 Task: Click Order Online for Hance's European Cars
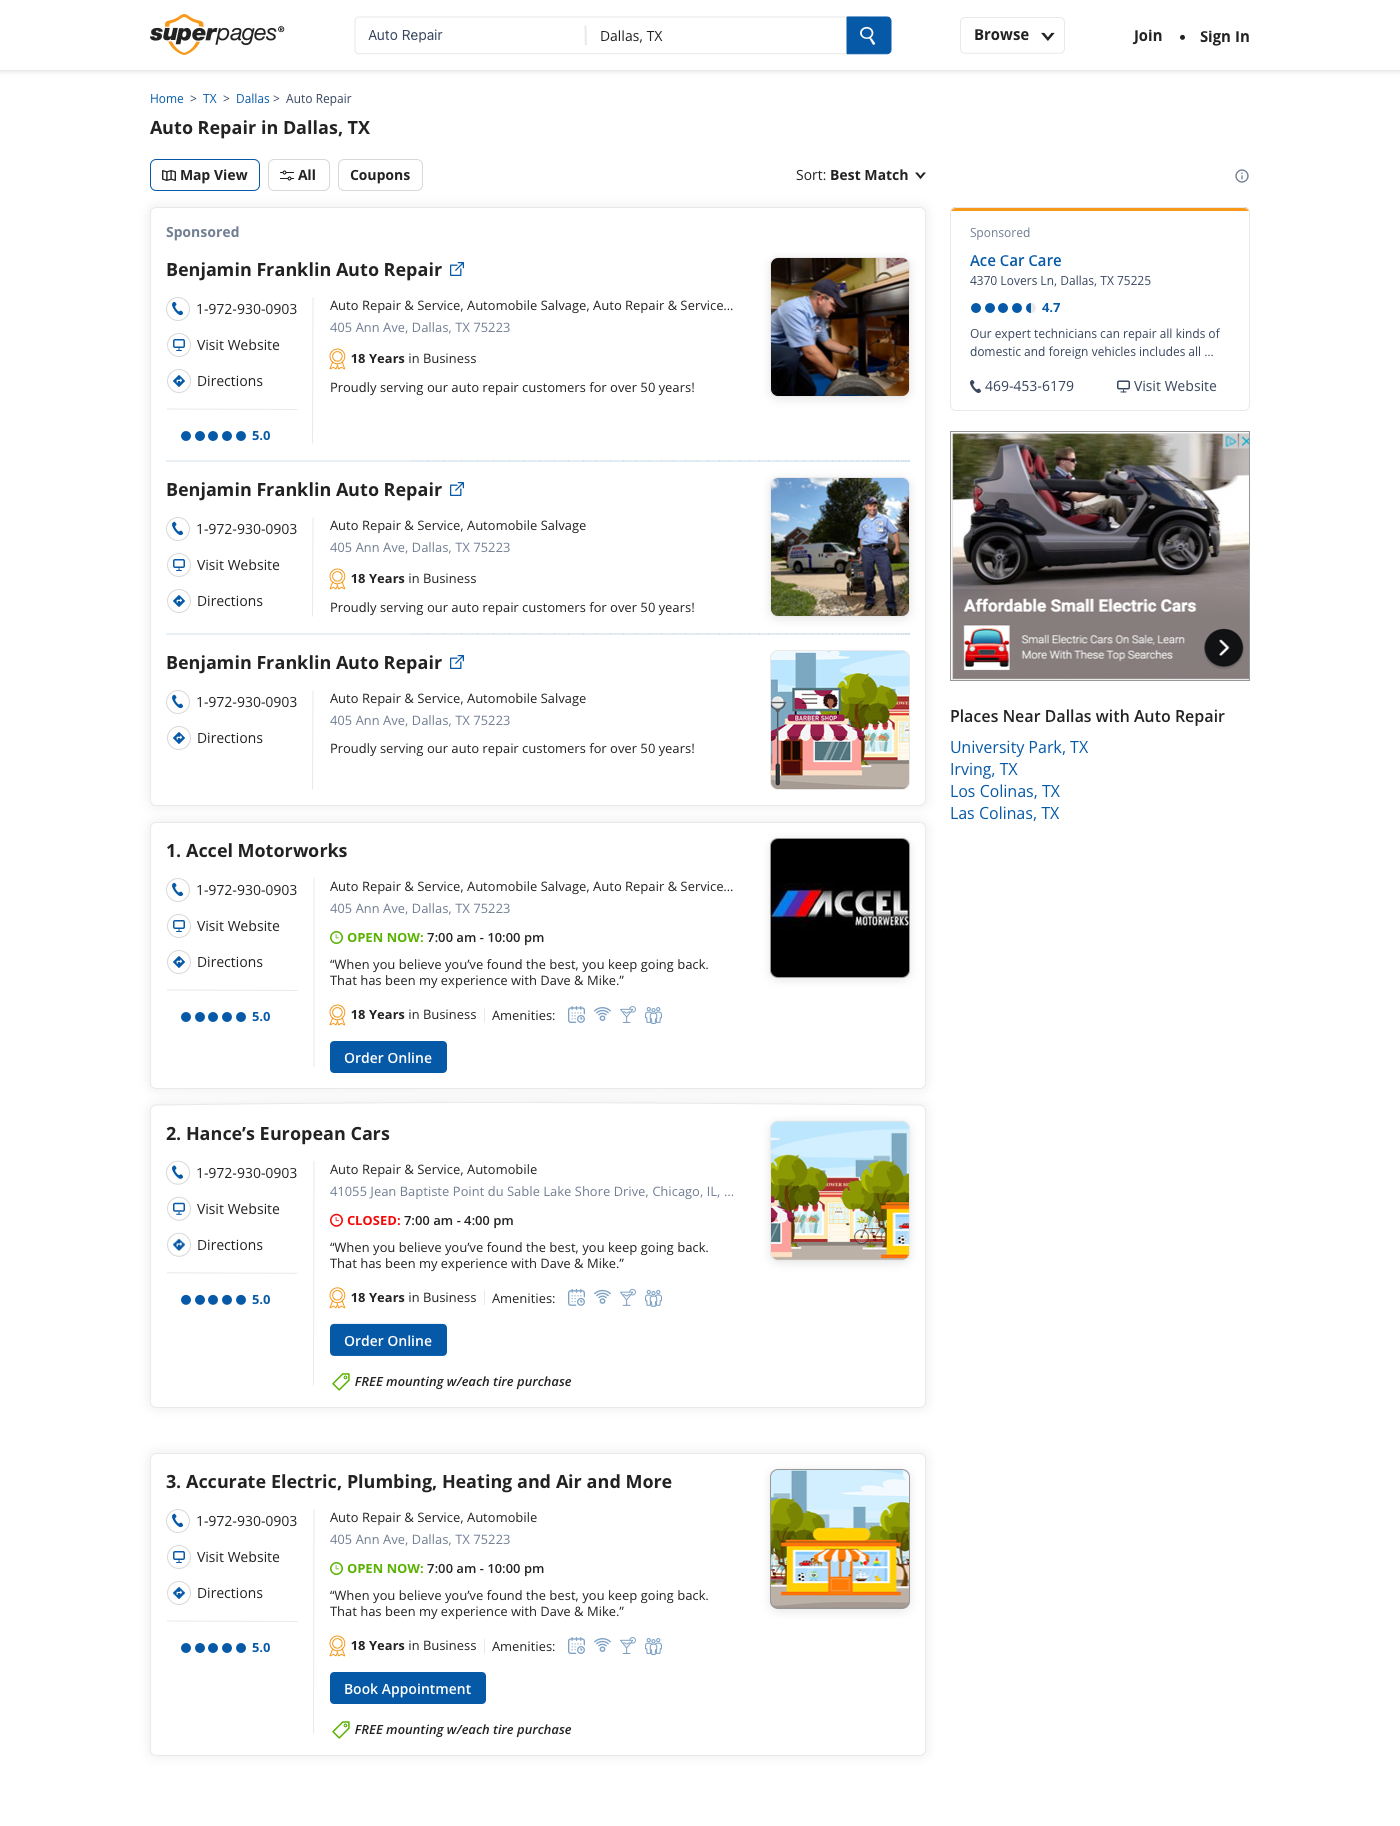(x=388, y=1340)
